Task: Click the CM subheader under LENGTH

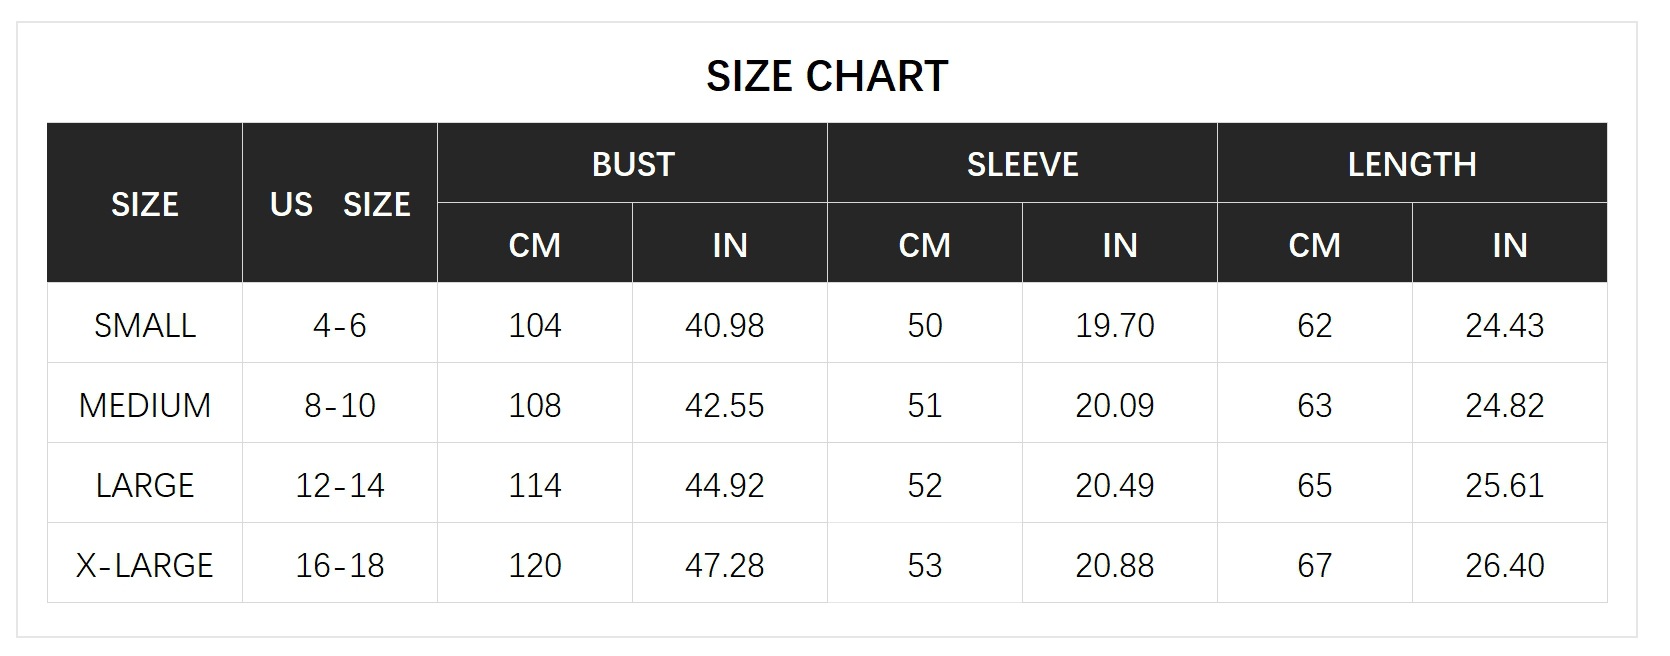Action: (1314, 245)
